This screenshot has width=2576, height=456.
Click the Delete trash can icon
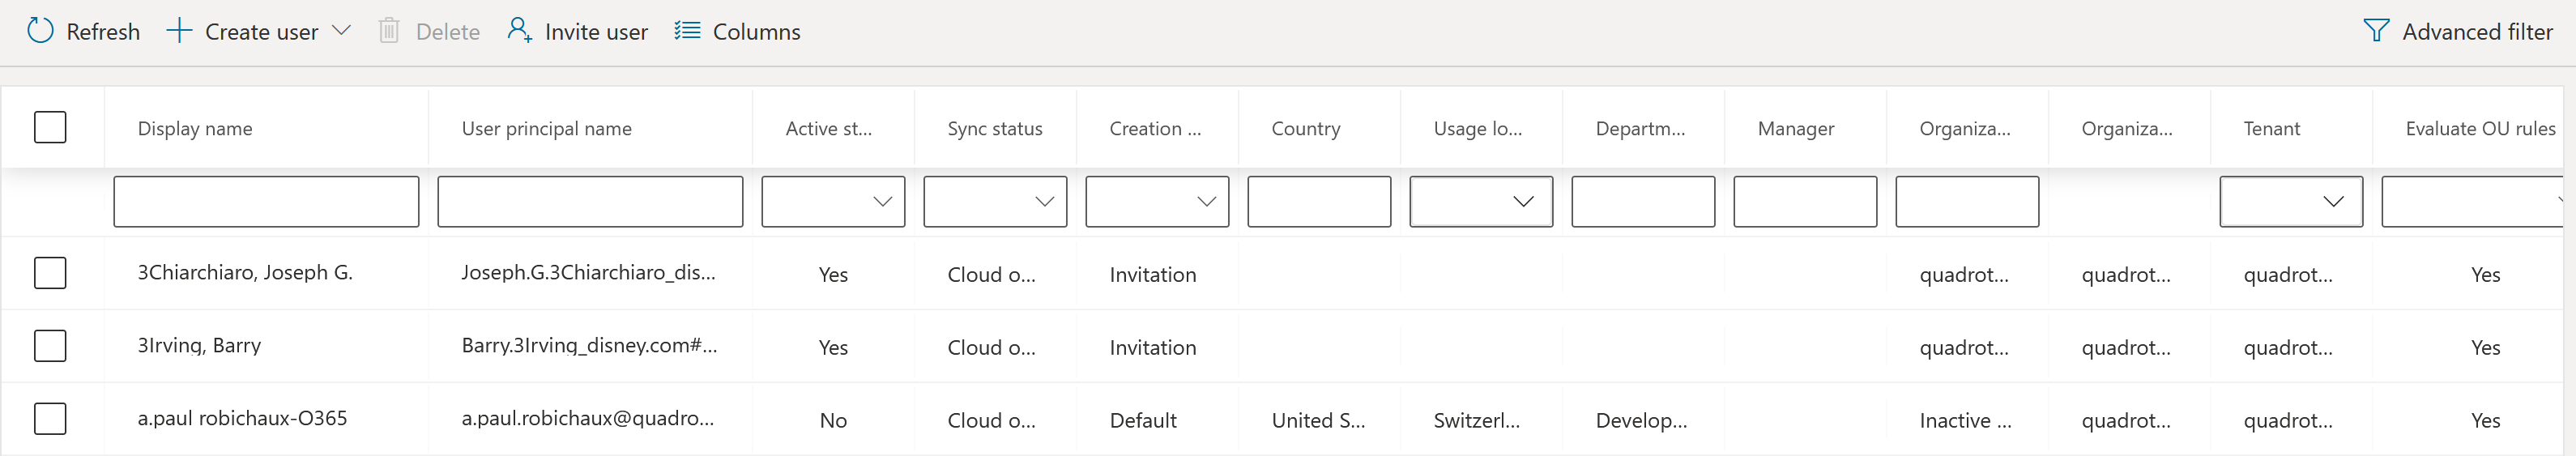pos(389,31)
